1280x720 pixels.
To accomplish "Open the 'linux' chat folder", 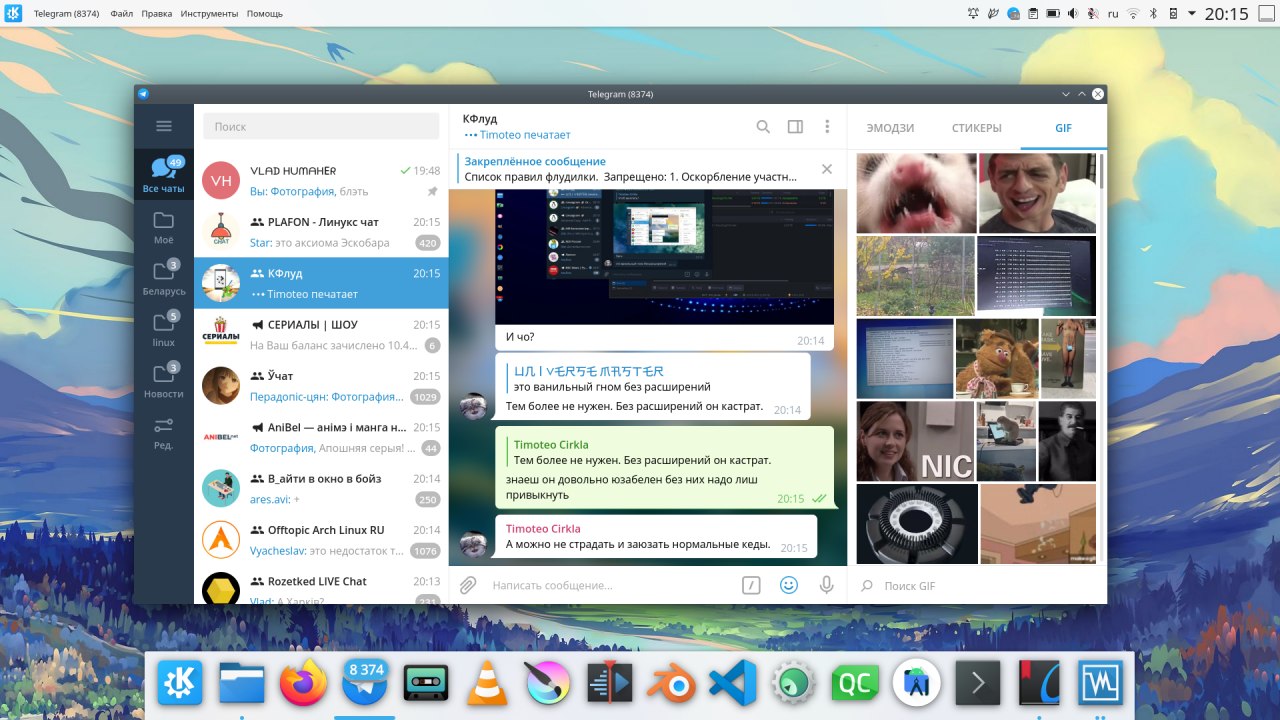I will (x=164, y=329).
